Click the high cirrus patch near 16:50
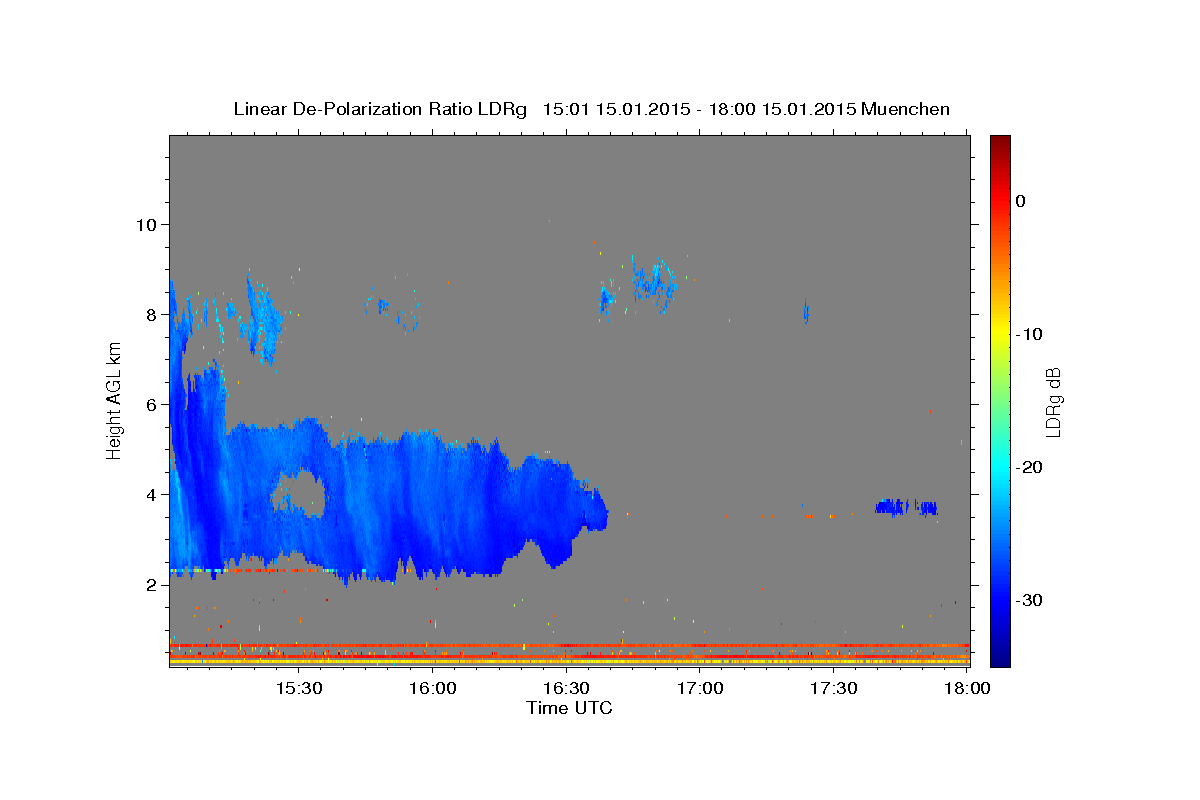Image resolution: width=1200 pixels, height=800 pixels. (655, 283)
